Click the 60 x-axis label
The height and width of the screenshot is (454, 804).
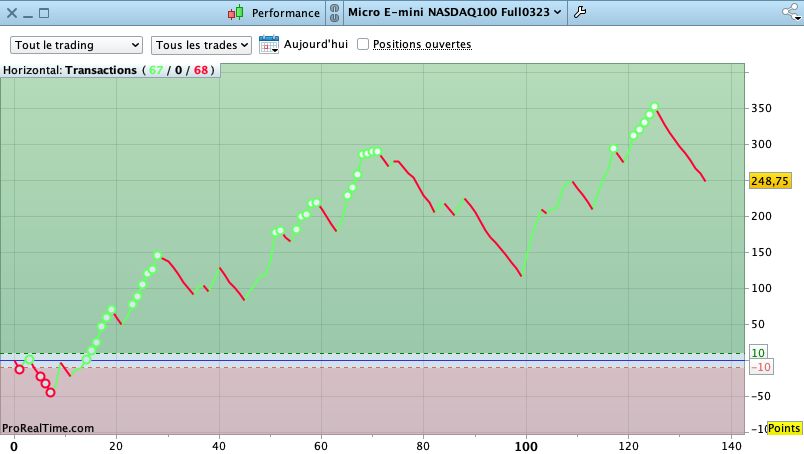[x=320, y=446]
